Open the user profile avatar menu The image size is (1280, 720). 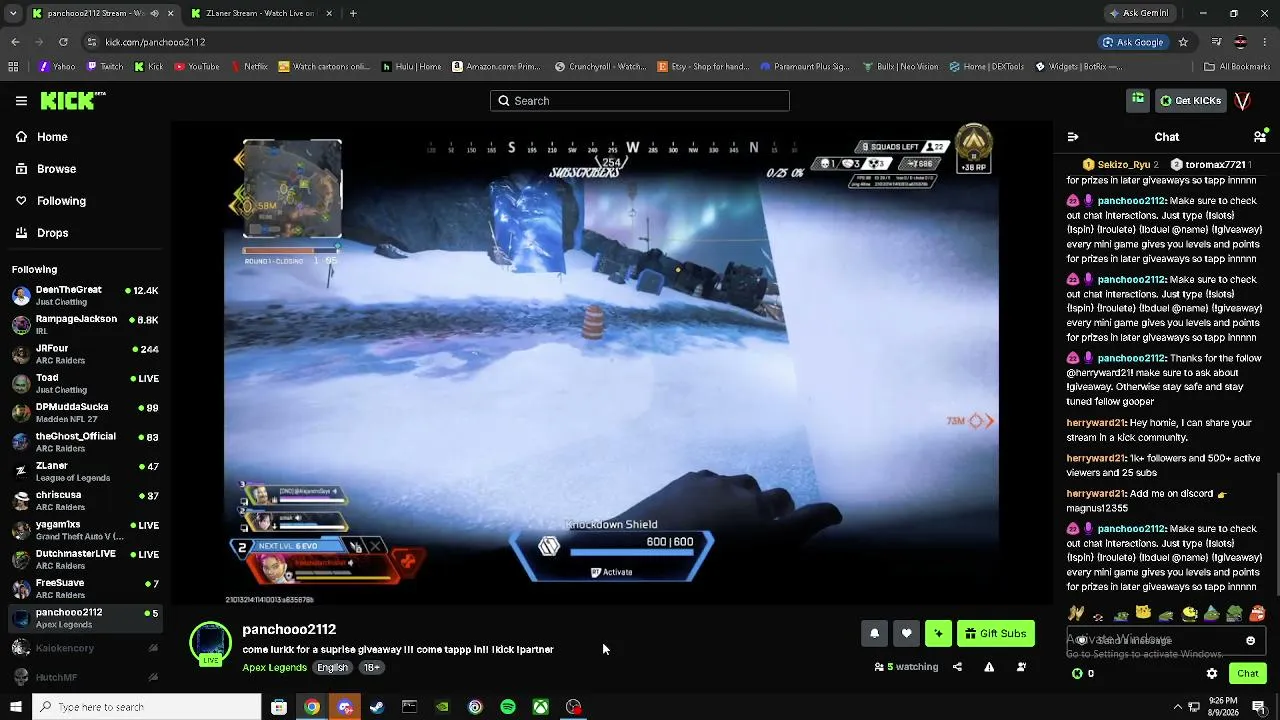(1243, 101)
